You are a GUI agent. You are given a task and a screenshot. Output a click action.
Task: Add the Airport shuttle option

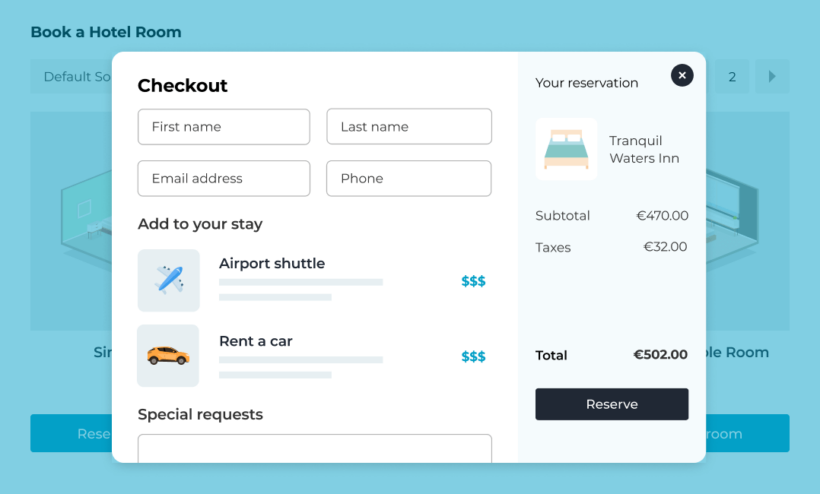pos(272,264)
